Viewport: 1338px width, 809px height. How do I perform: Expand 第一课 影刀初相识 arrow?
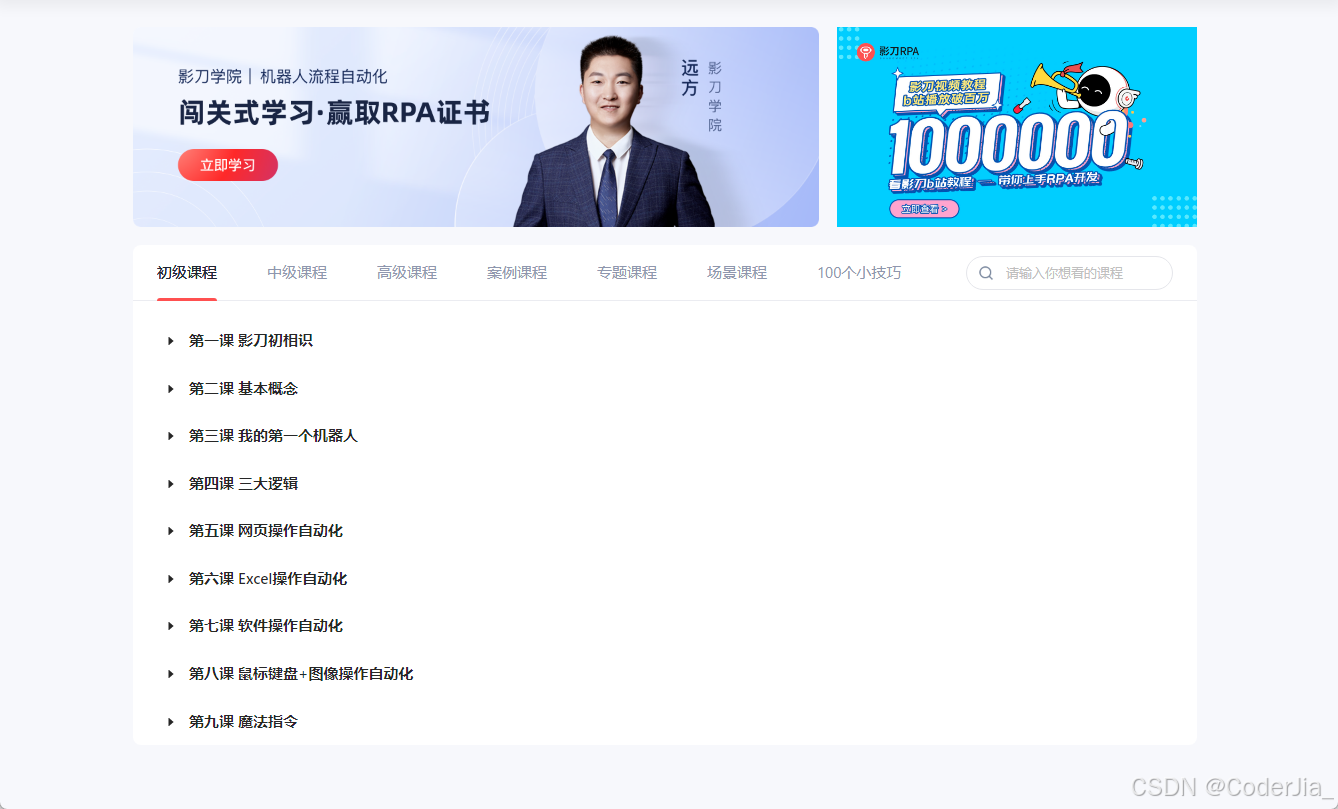[x=171, y=341]
